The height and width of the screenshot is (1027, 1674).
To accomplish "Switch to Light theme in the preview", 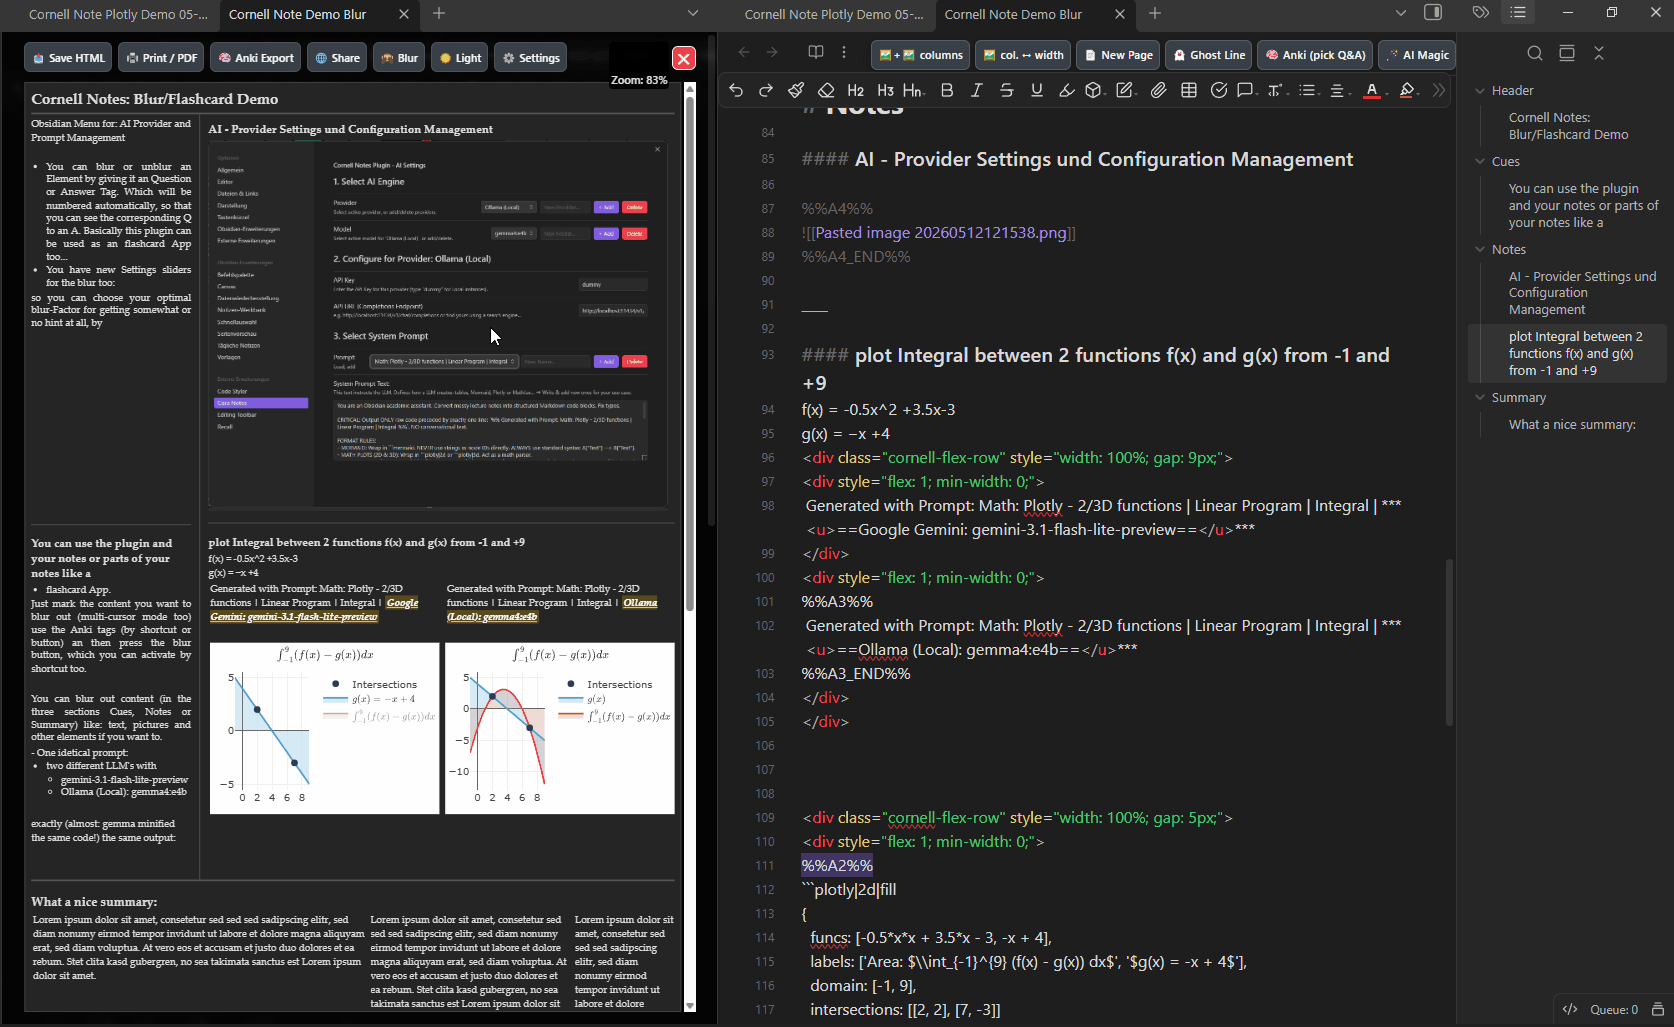I will point(460,58).
